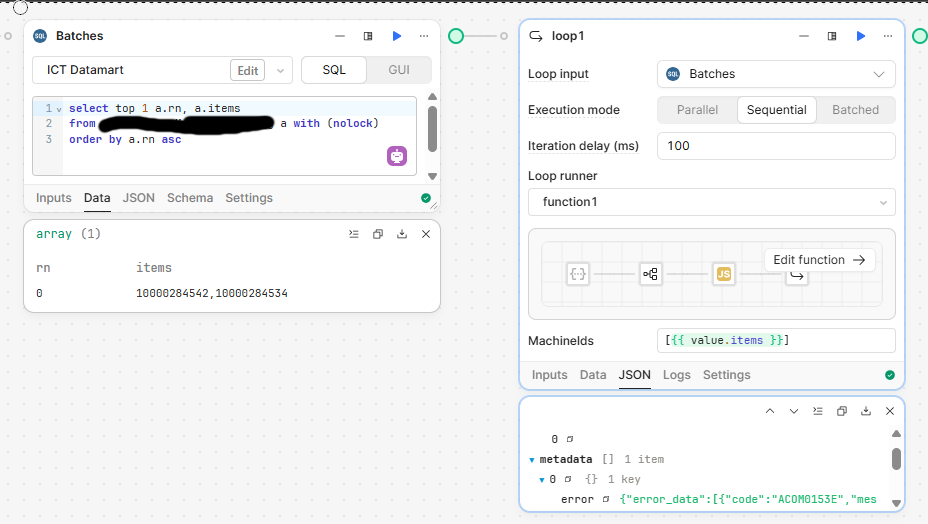Switch to the Logs tab in loop1
This screenshot has height=524, width=928.
pos(676,375)
